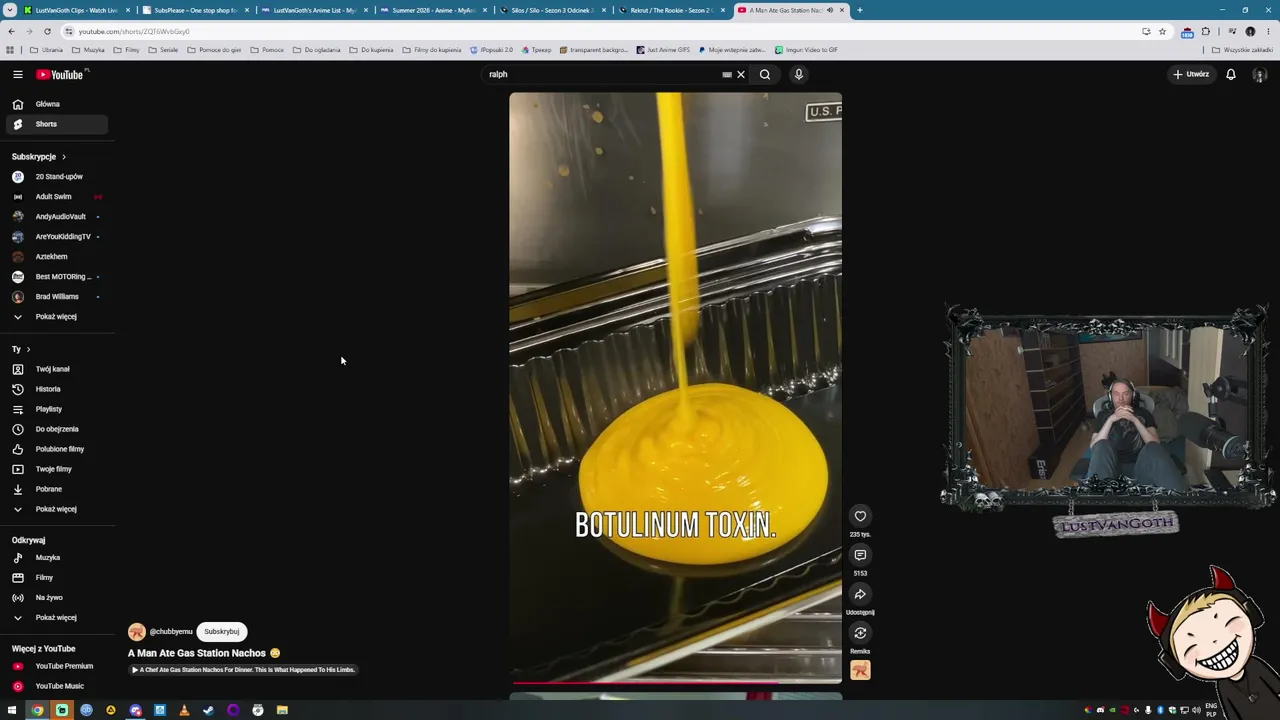The width and height of the screenshot is (1280, 720).
Task: Expand the Subskrypcje section
Action: tap(39, 157)
